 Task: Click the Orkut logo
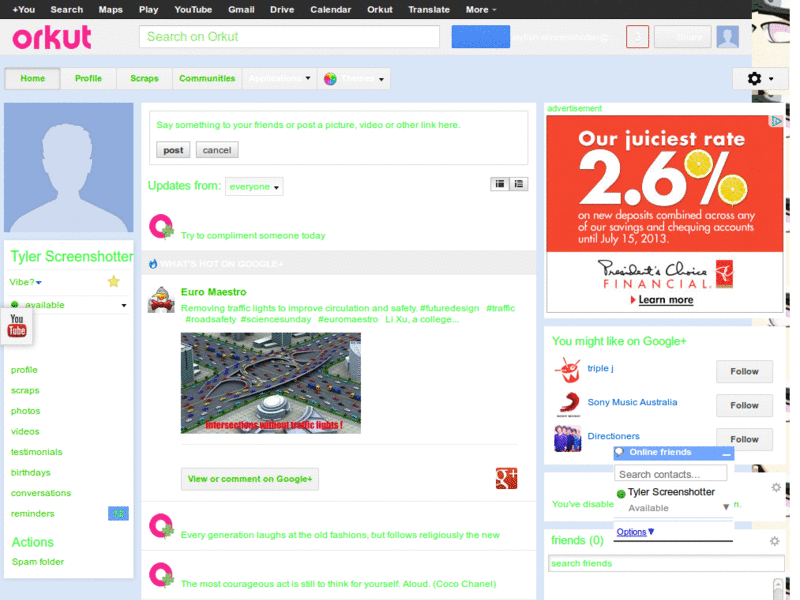tap(52, 37)
